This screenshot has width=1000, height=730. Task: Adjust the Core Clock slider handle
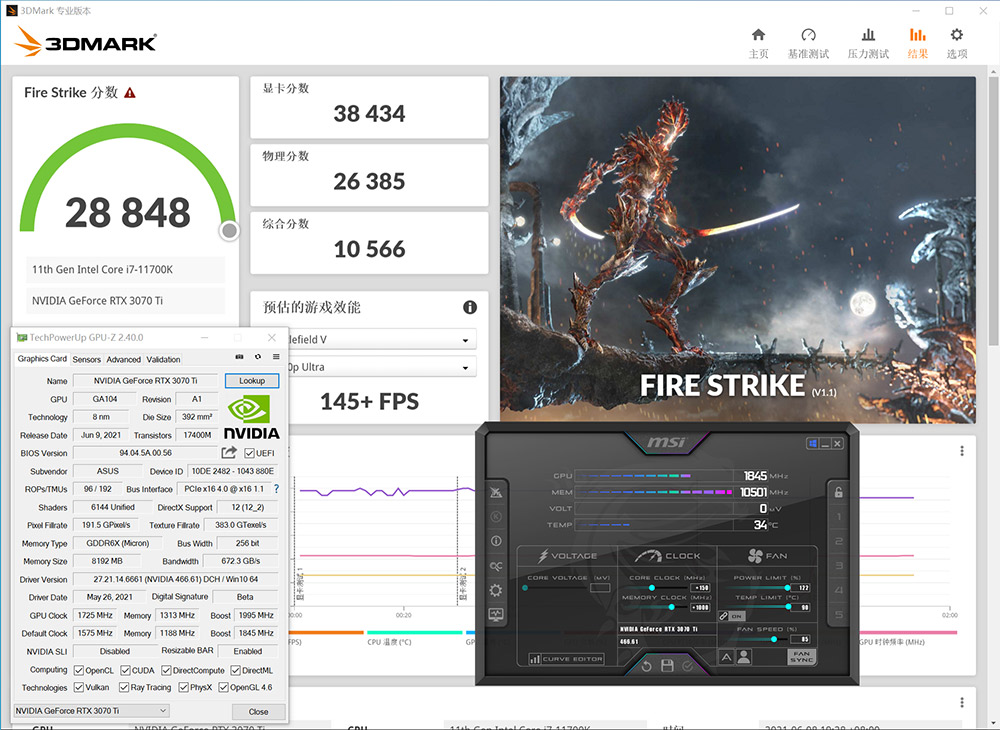652,587
